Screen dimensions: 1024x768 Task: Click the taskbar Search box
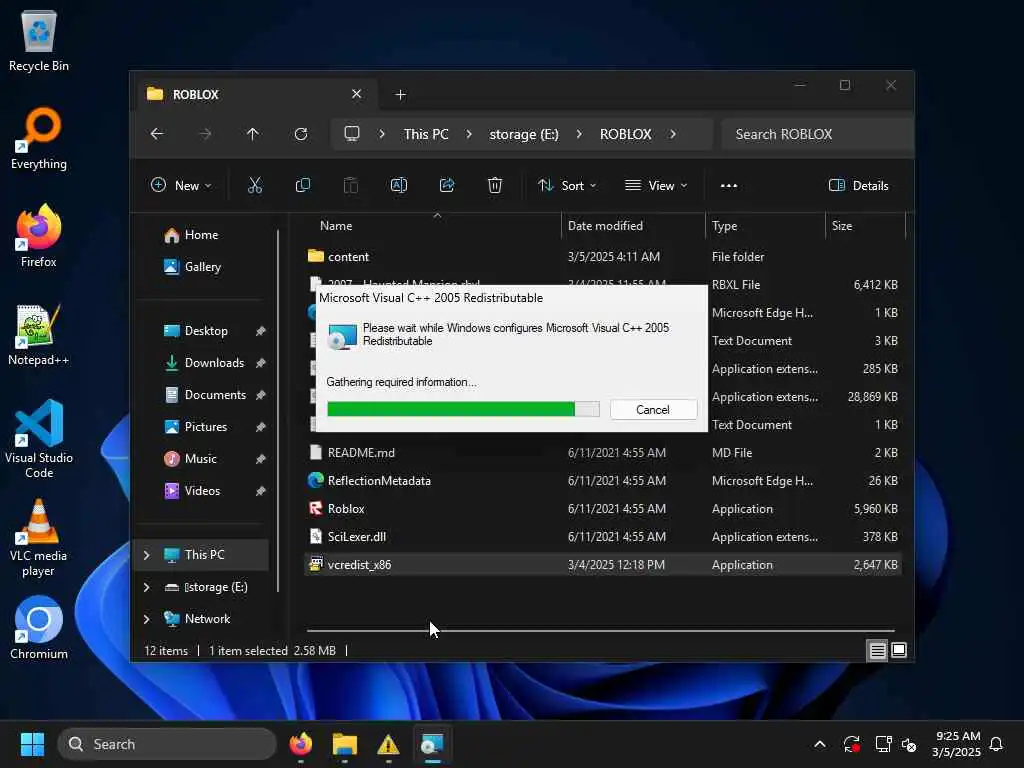[x=167, y=744]
